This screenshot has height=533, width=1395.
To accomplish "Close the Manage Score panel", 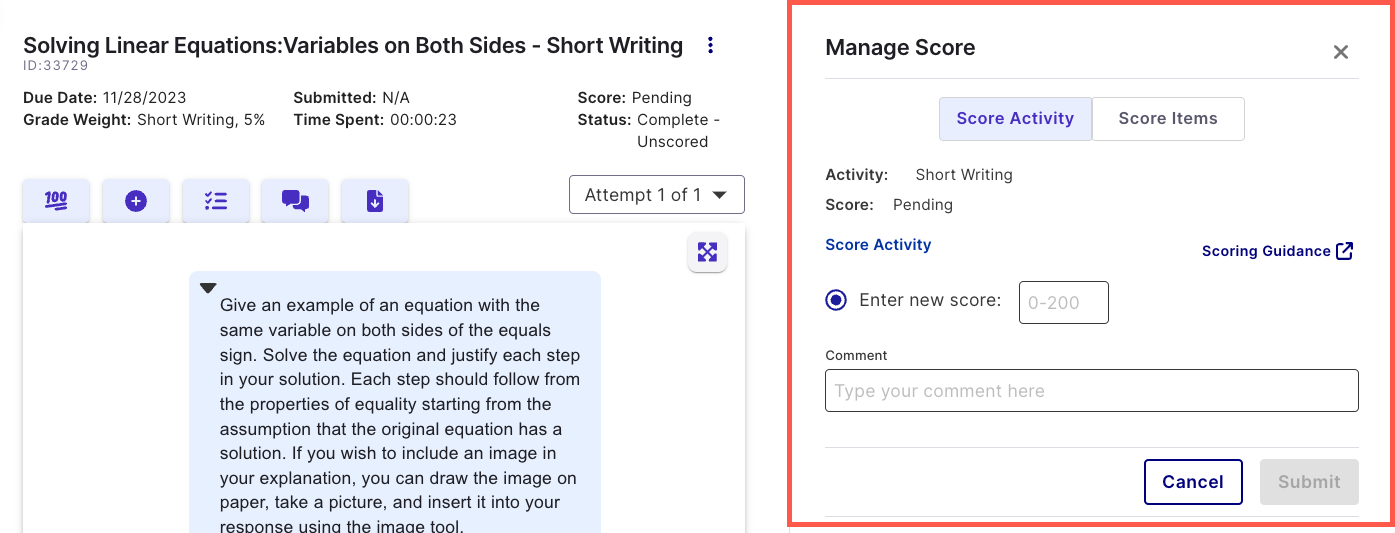I will click(1341, 52).
